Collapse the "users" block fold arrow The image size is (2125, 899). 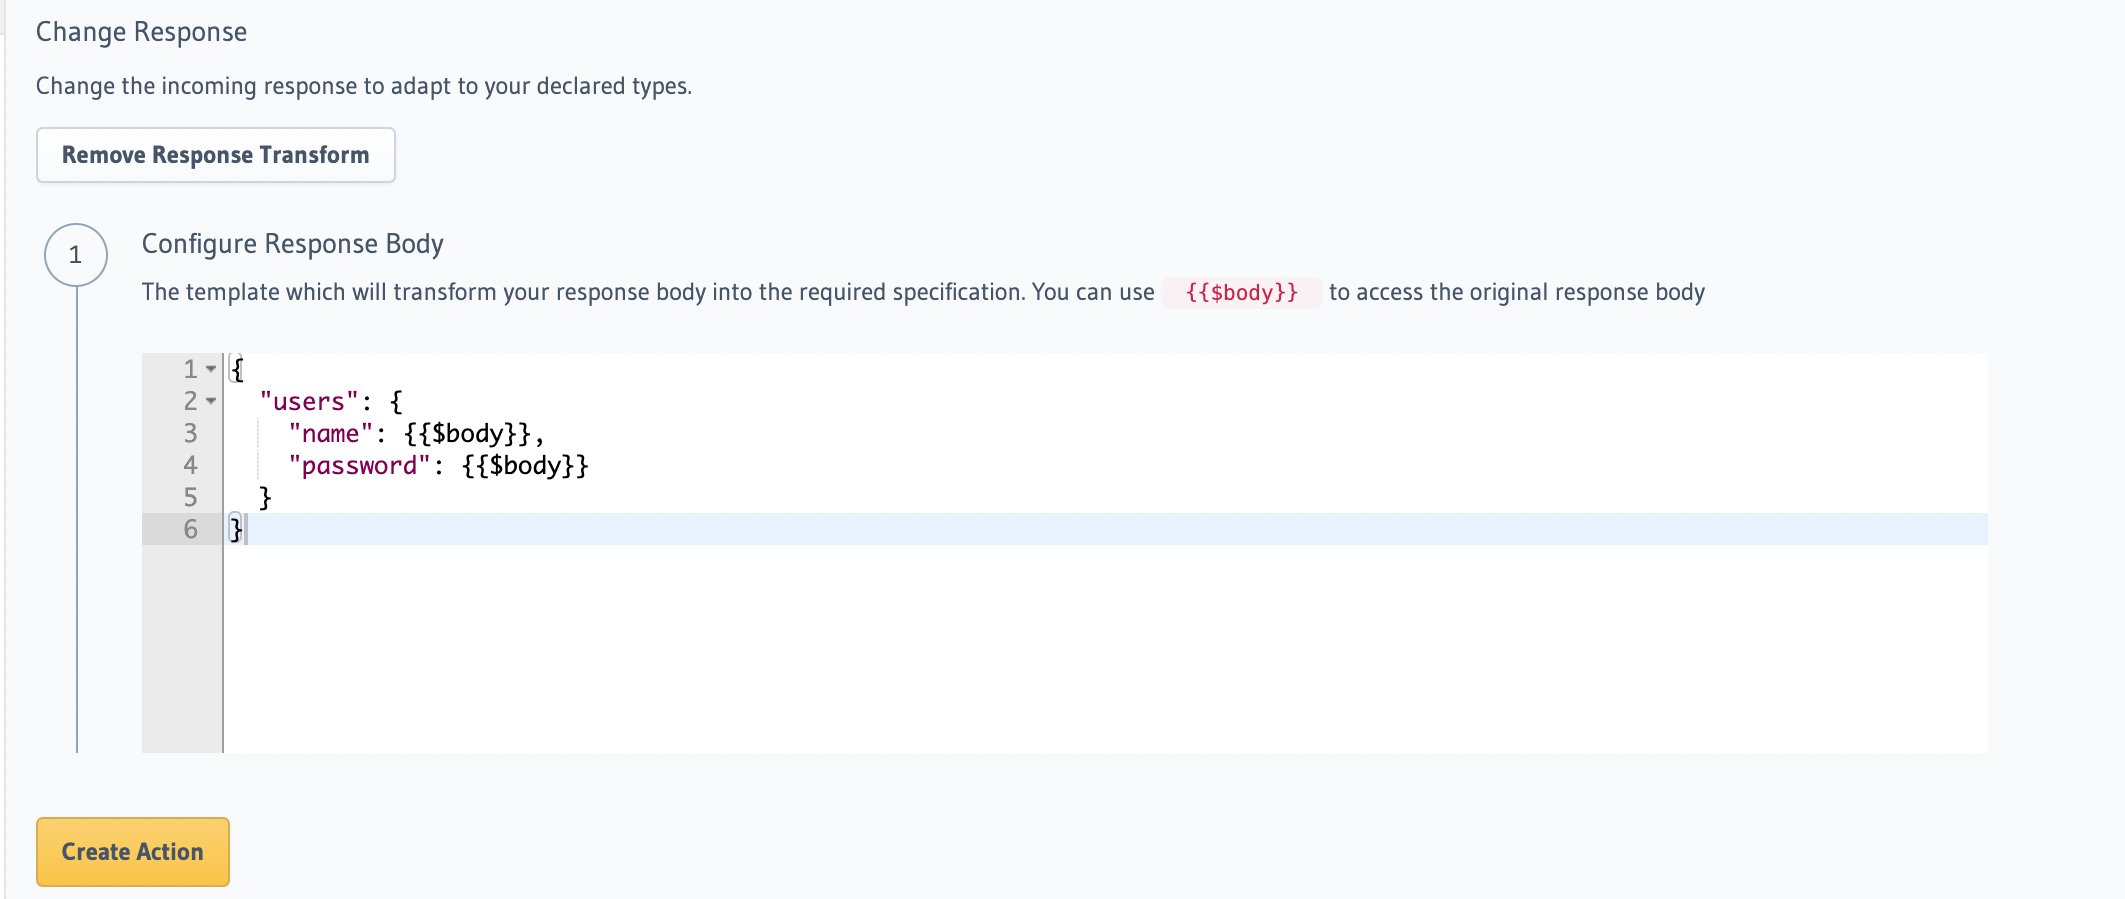211,401
